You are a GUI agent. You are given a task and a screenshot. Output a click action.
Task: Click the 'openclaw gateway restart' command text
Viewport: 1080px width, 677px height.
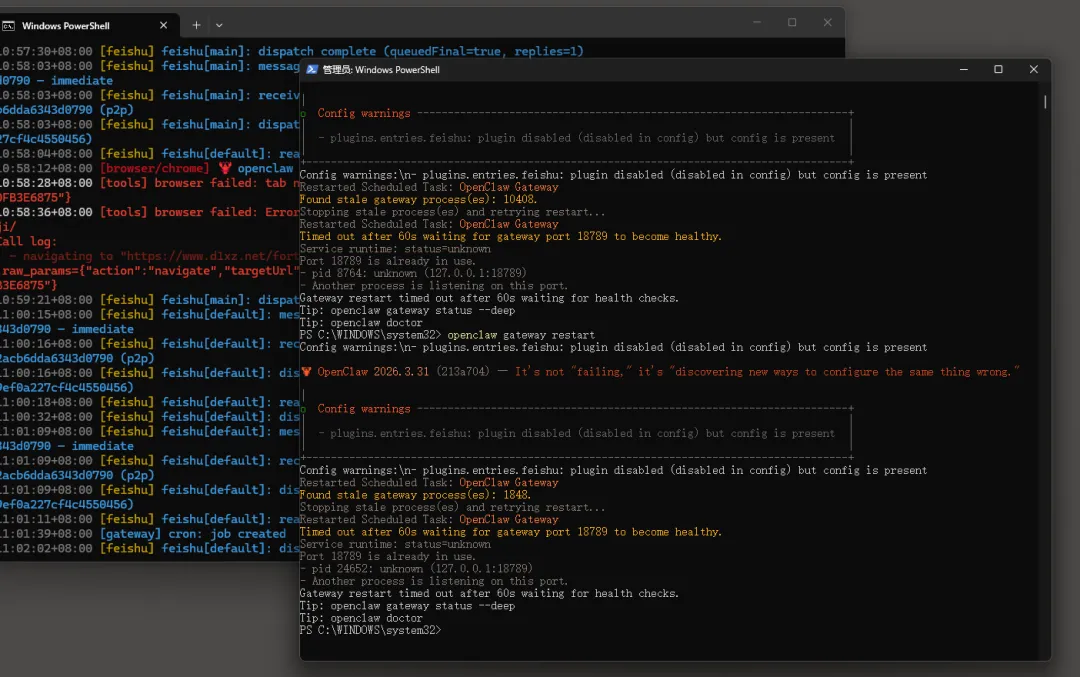coord(521,335)
